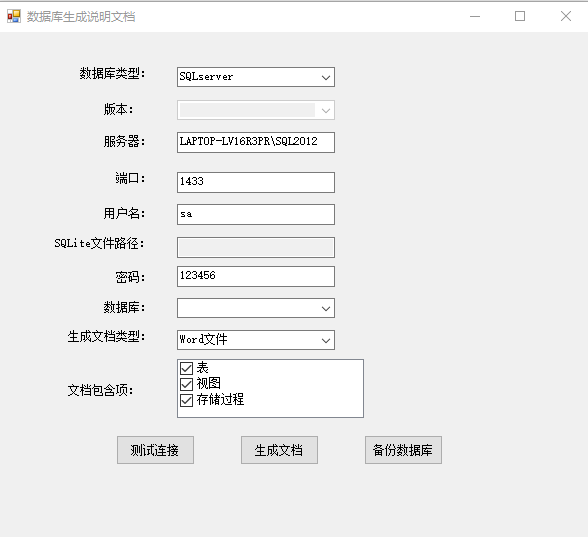
Task: Click the disabled 版本 dropdown
Action: (256, 110)
